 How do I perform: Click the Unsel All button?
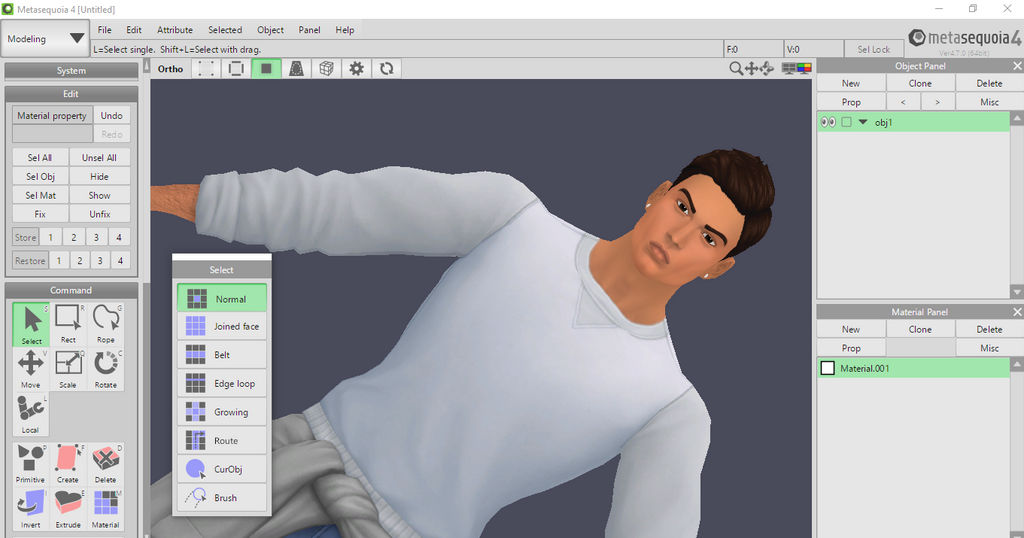(99, 157)
